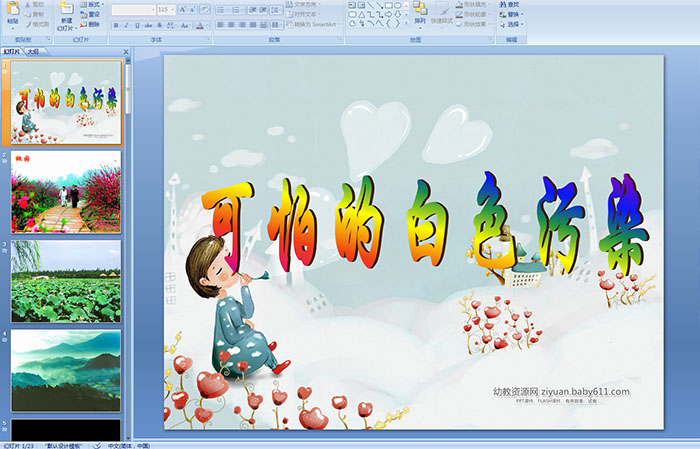This screenshot has height=449, width=700.
Task: Click Convert to SmartArt
Action: pyautogui.click(x=314, y=24)
